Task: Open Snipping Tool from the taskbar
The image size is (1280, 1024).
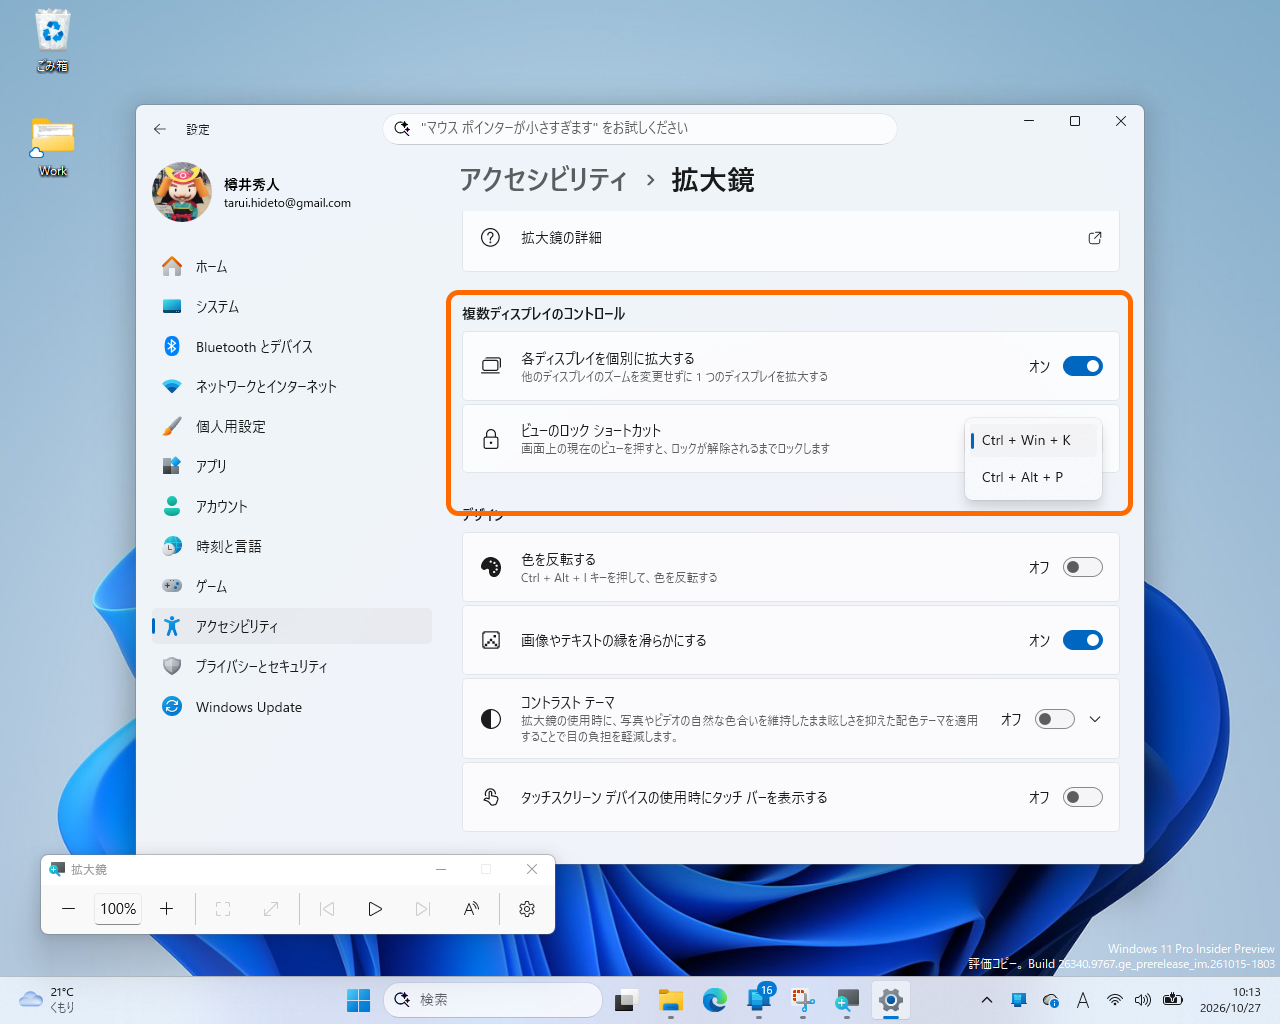Action: 803,1000
